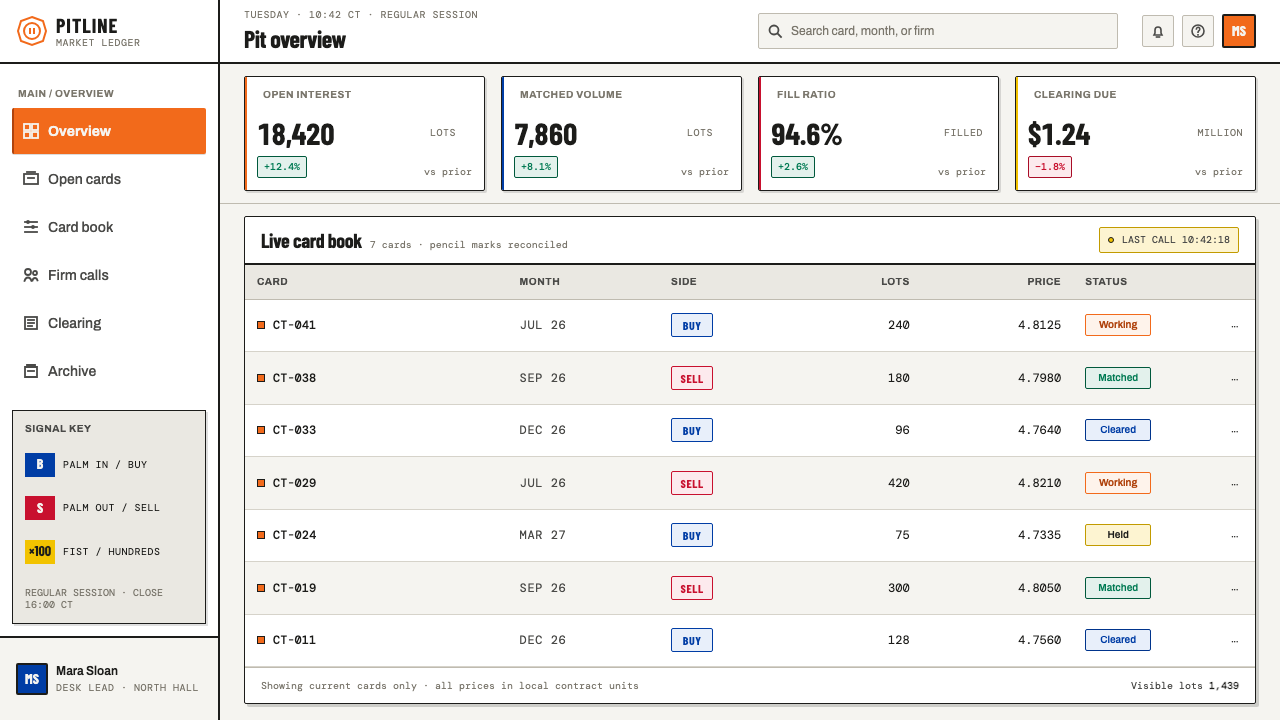Click the search card, month, or firm field
Image resolution: width=1280 pixels, height=720 pixels.
click(938, 31)
